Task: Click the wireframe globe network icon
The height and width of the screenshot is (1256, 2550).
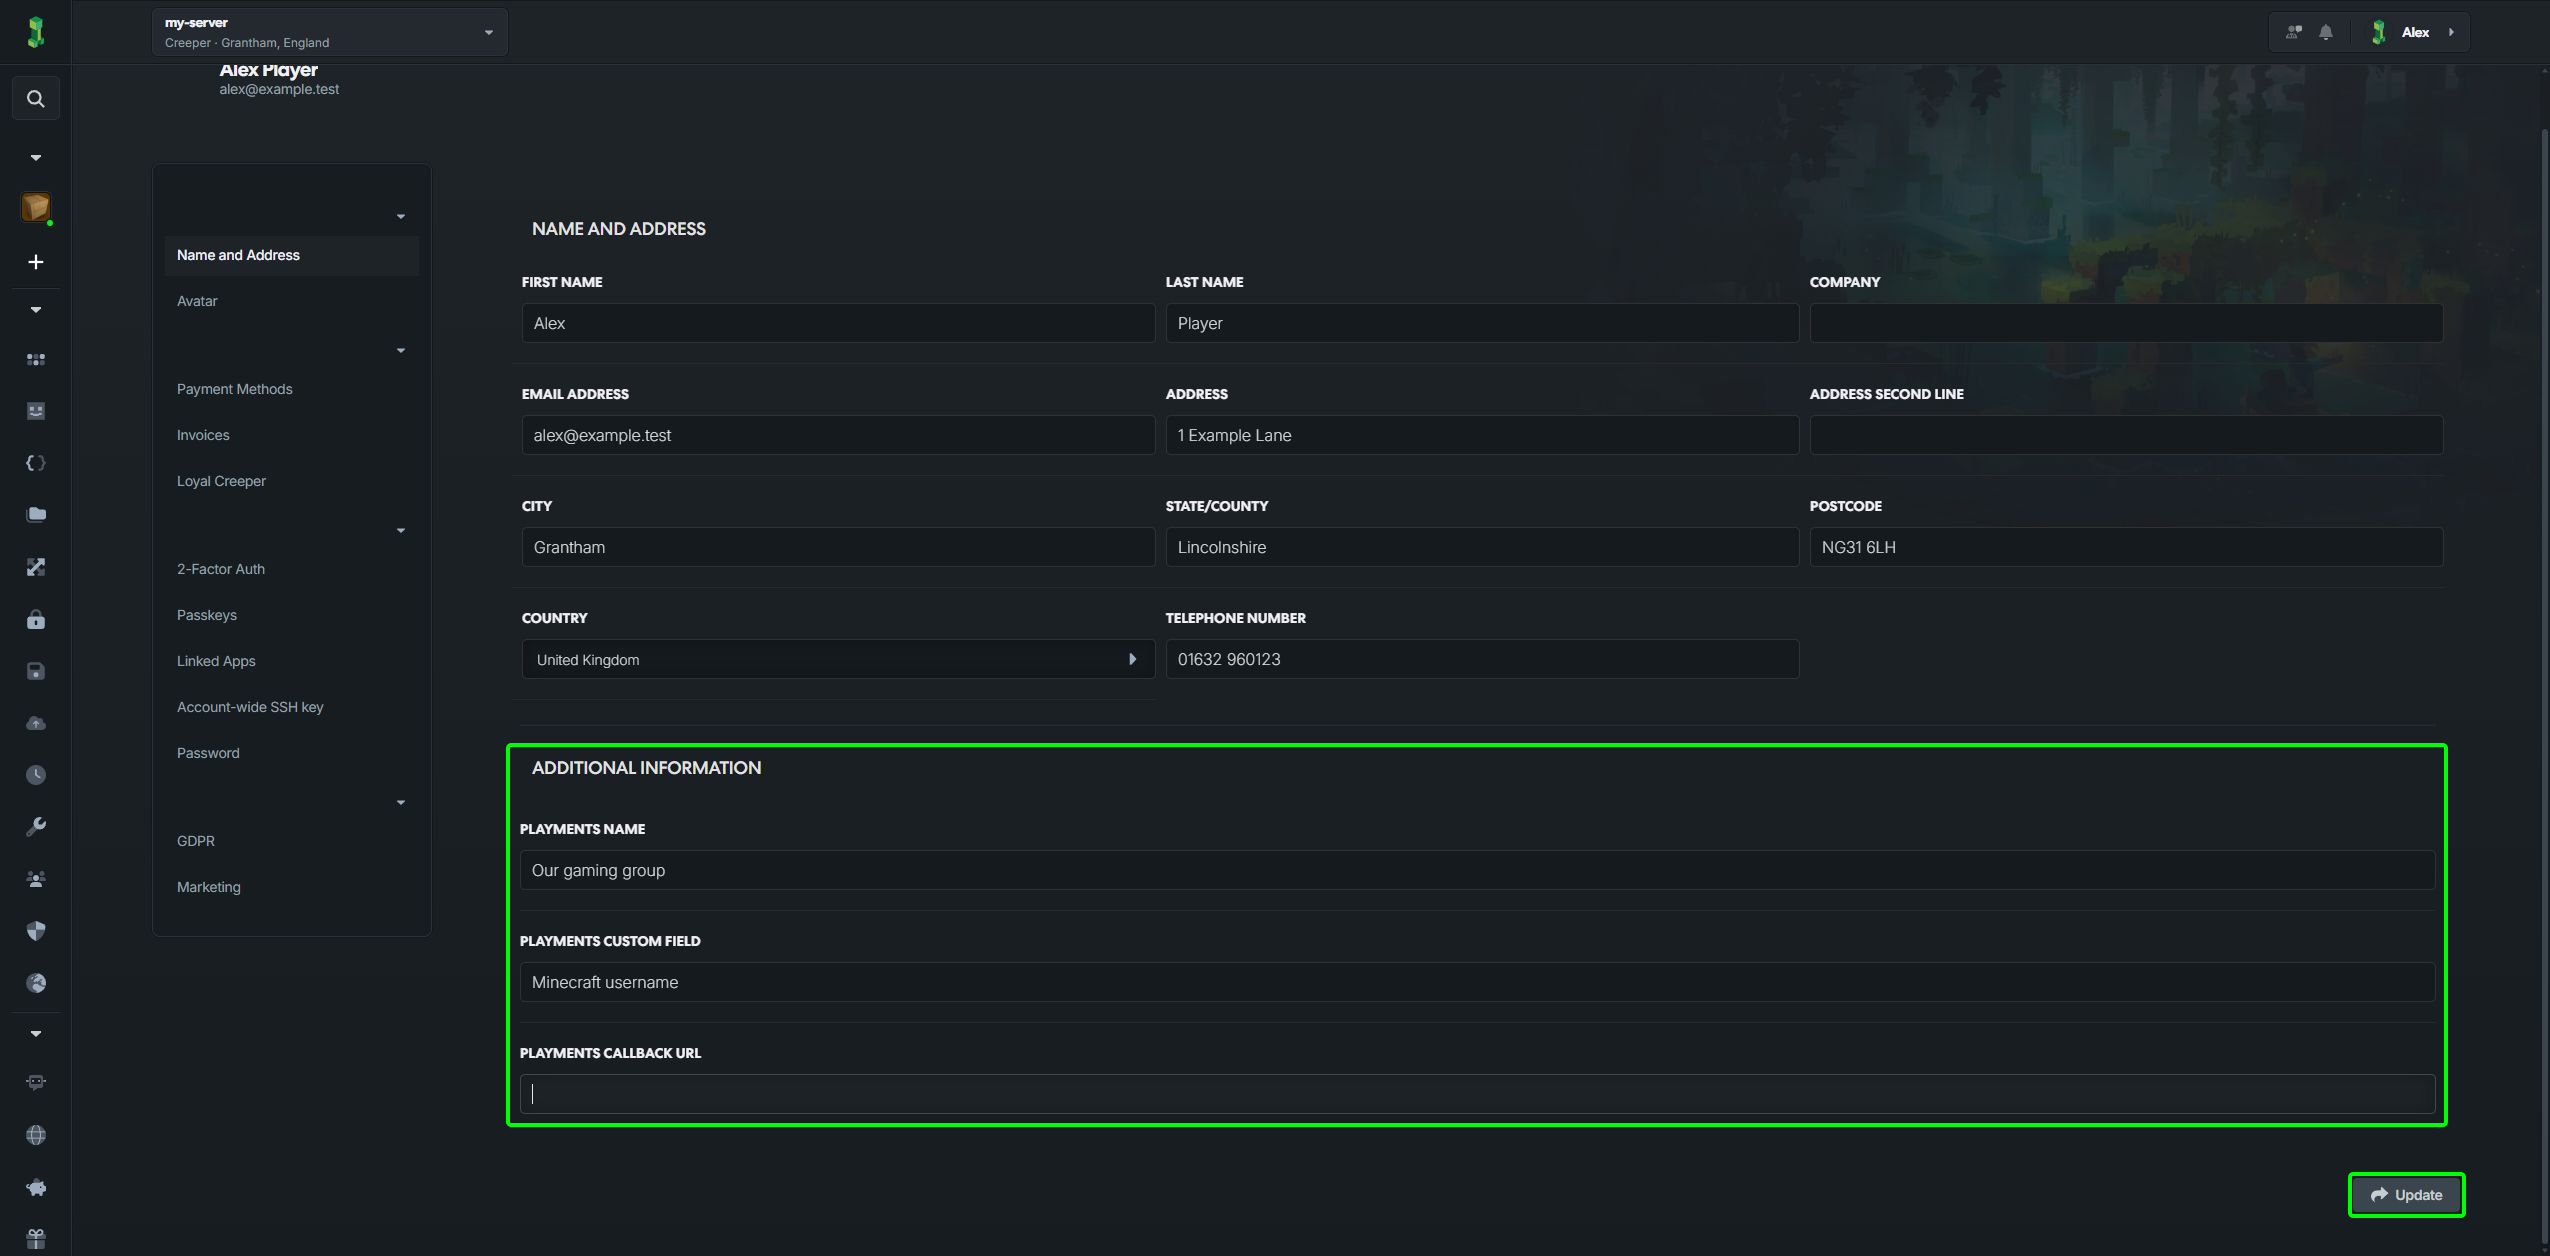Action: 36,1135
